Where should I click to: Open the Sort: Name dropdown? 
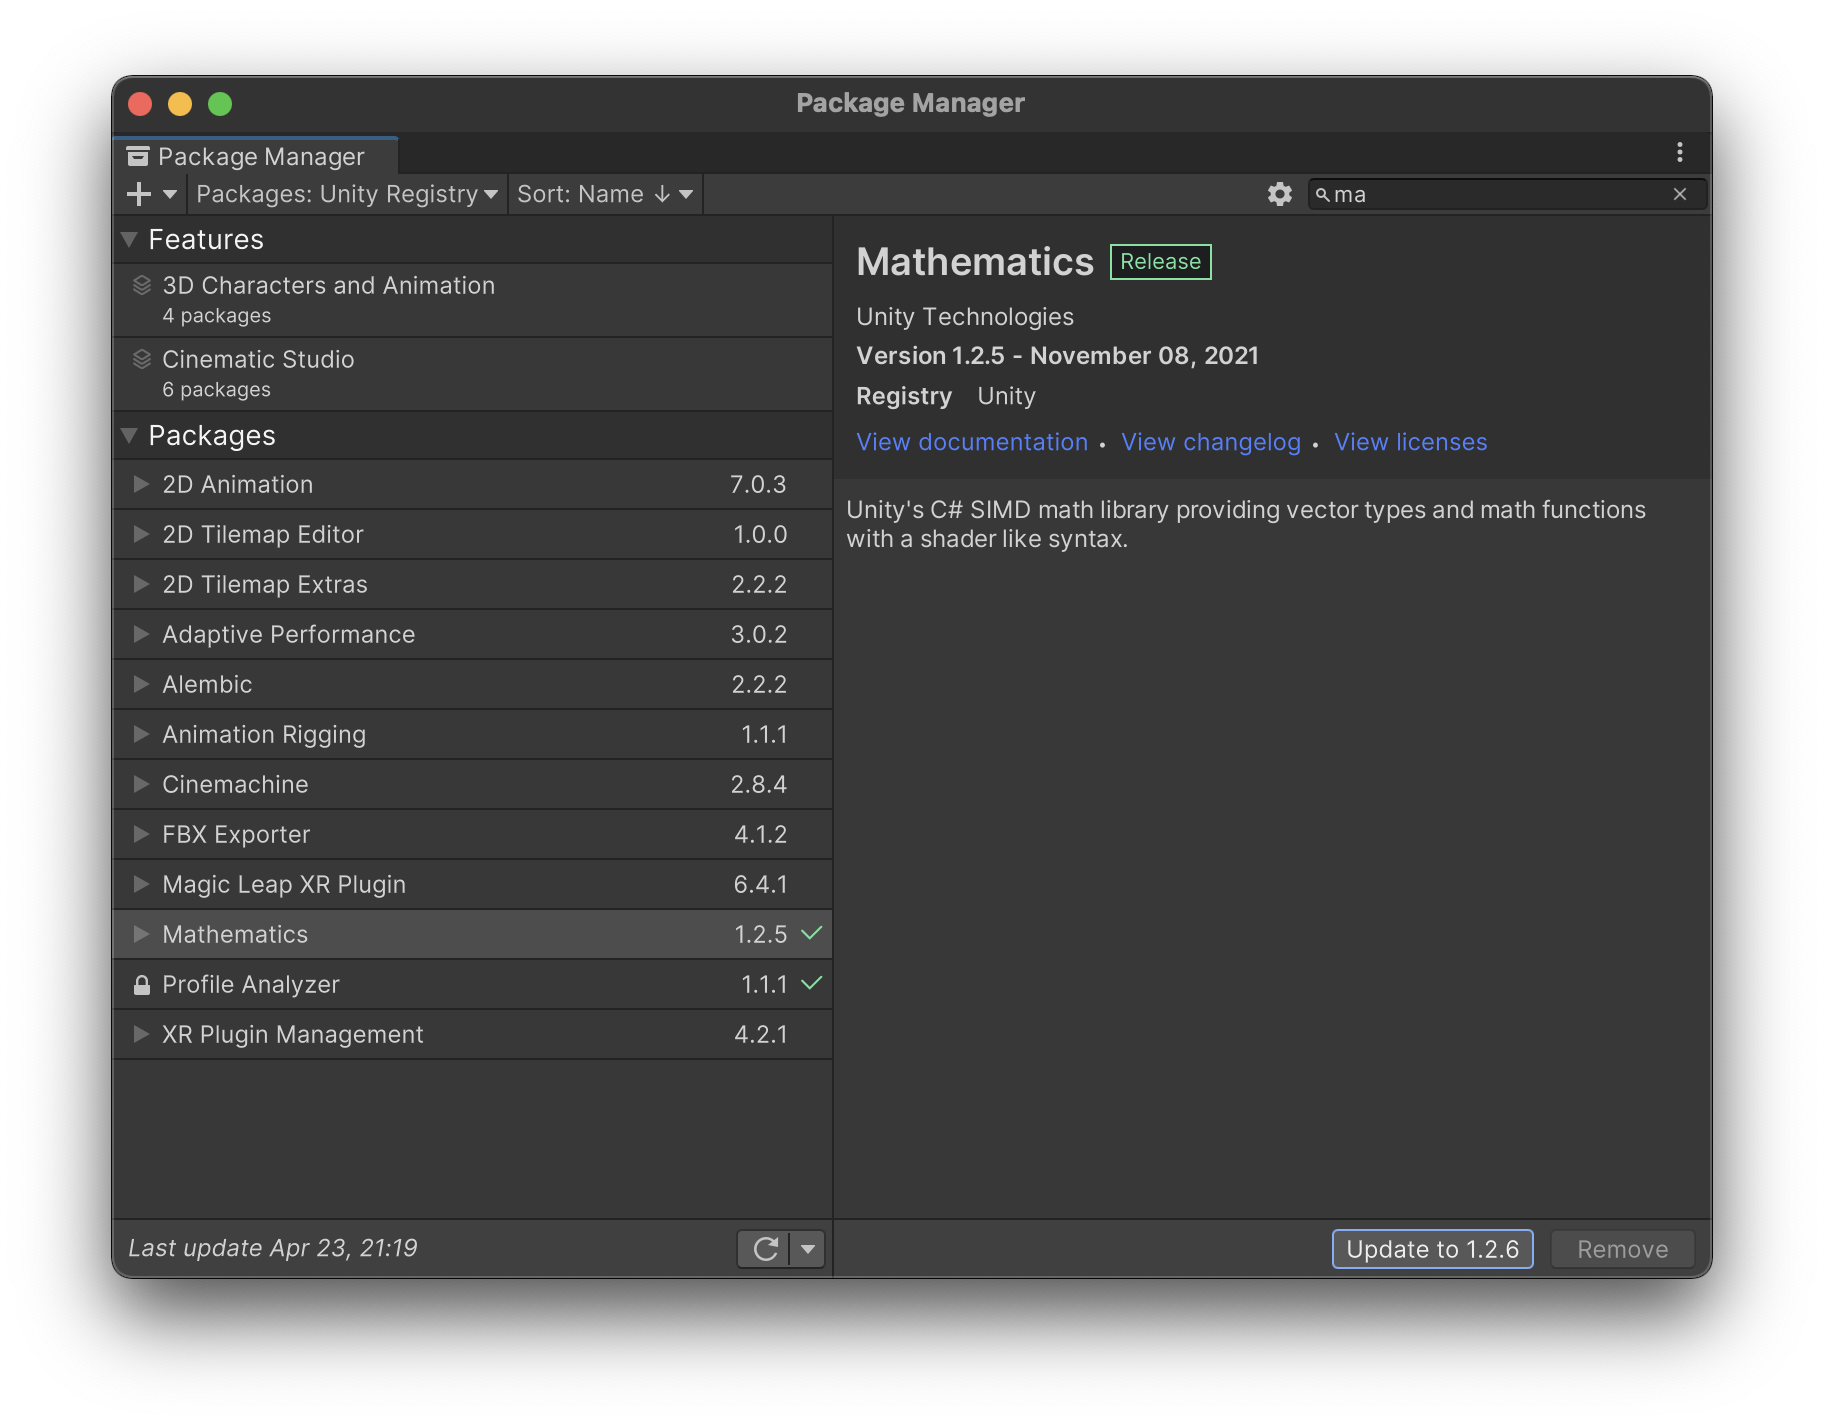(605, 194)
